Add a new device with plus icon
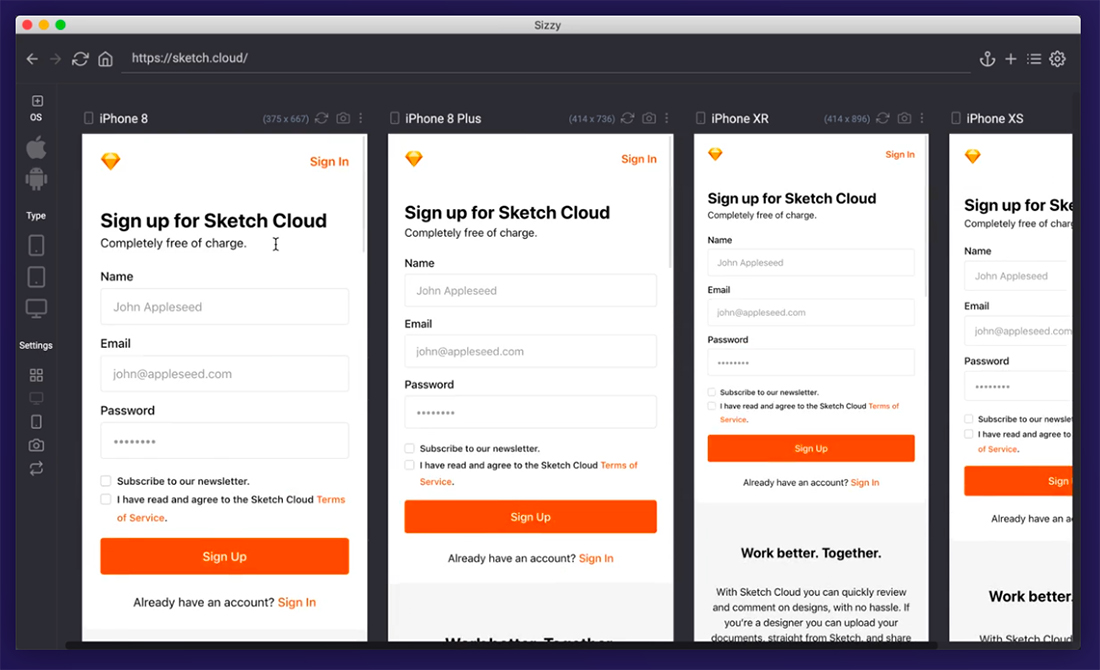The height and width of the screenshot is (670, 1100). pyautogui.click(x=1010, y=59)
